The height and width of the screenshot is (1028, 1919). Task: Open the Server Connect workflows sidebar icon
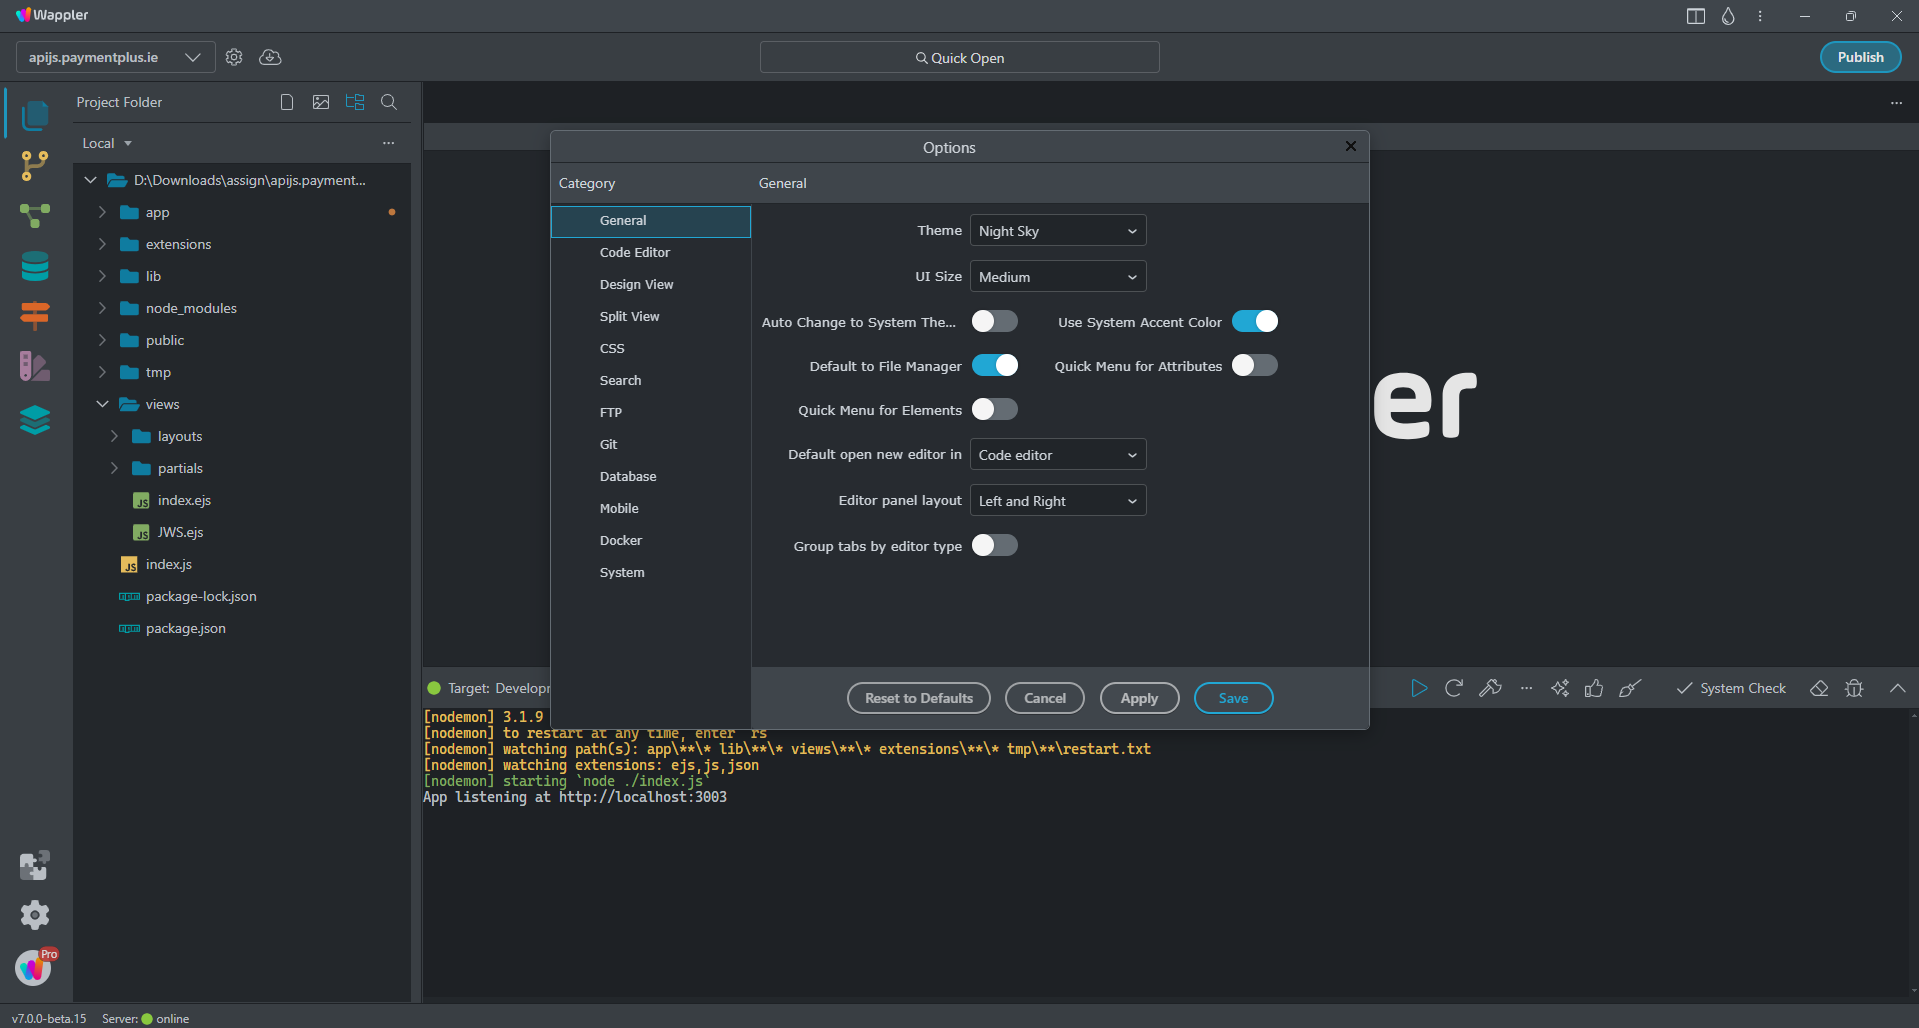pyautogui.click(x=35, y=216)
